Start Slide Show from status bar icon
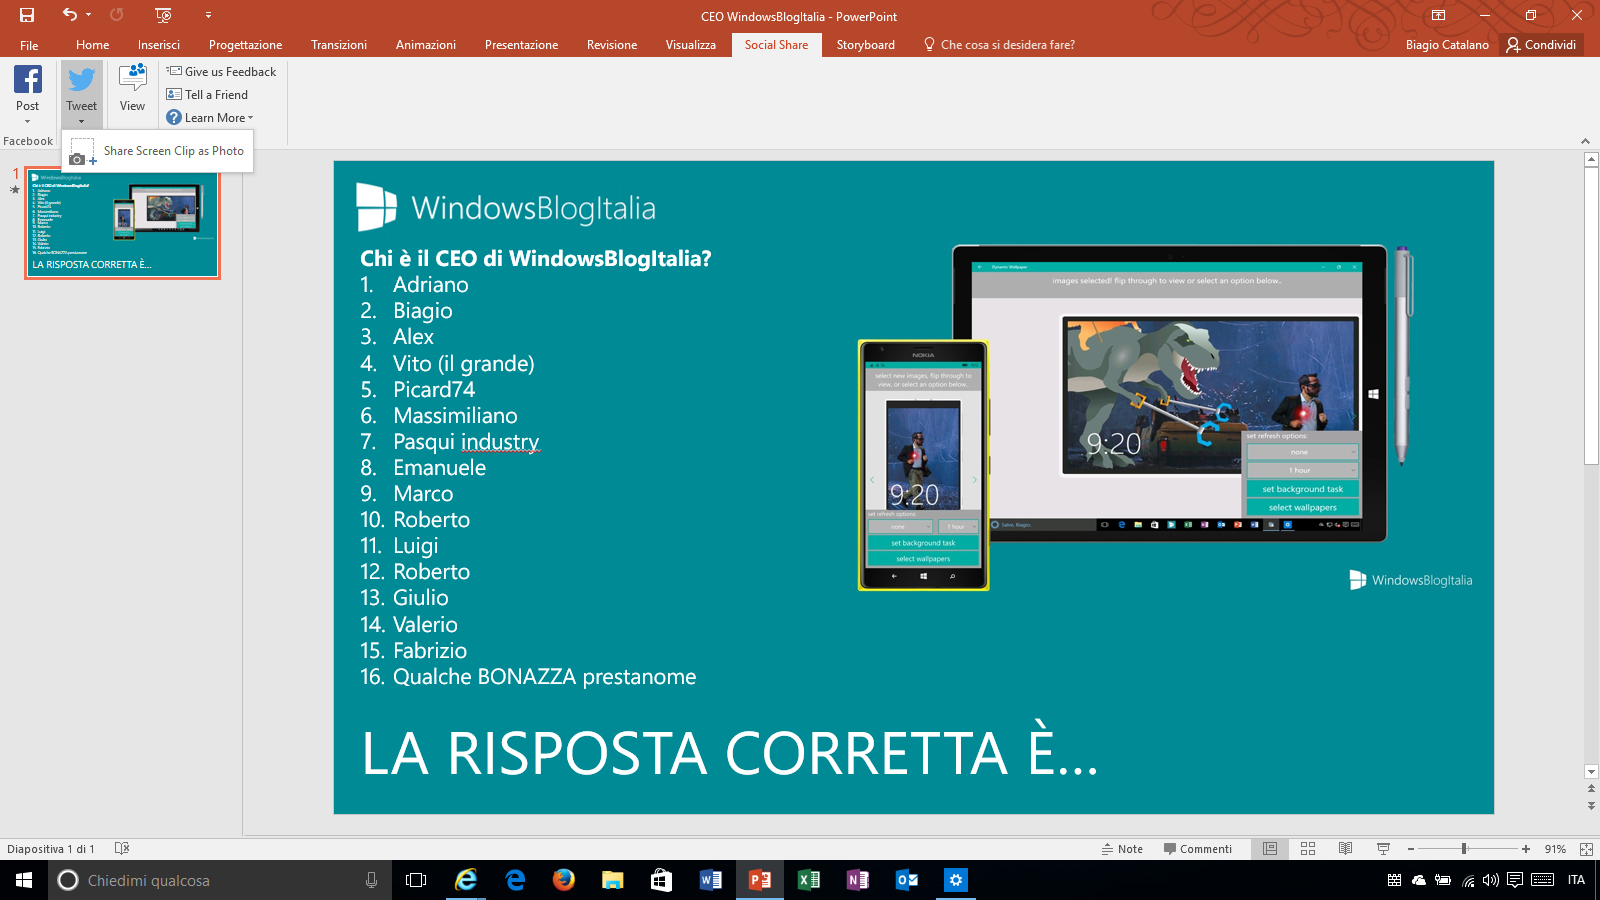 pos(1384,849)
